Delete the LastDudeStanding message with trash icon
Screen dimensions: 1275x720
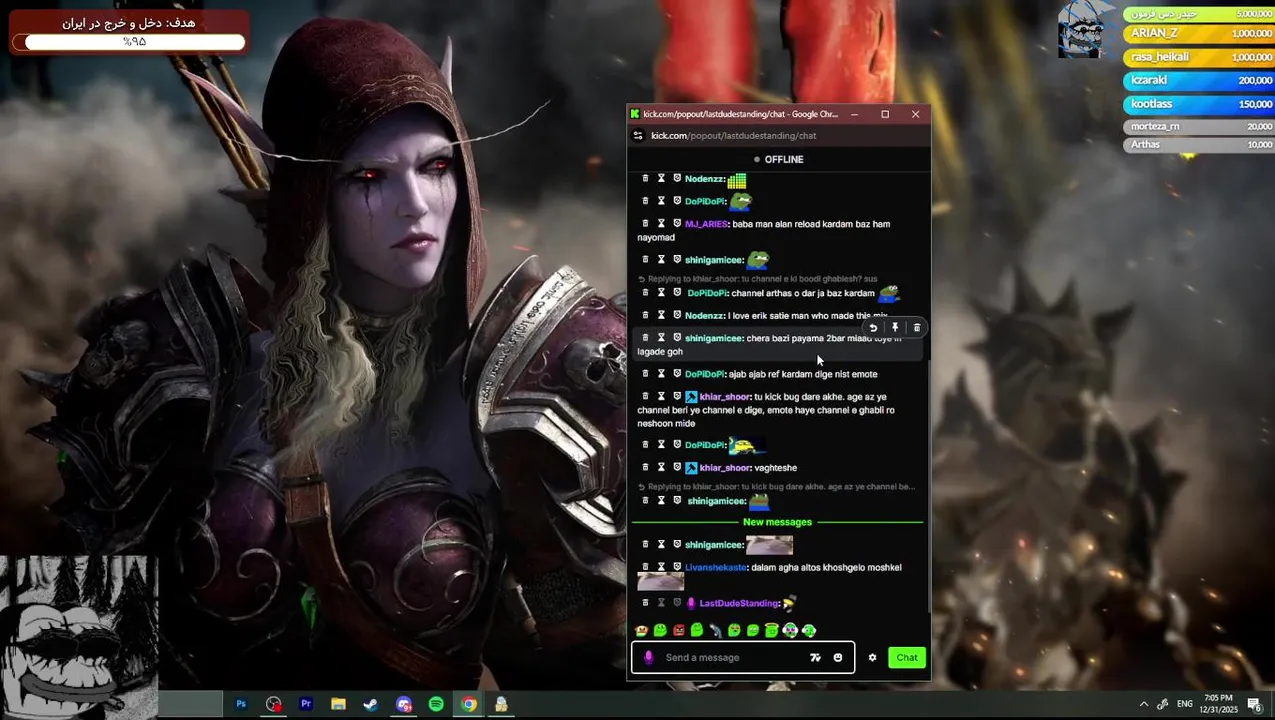[645, 603]
